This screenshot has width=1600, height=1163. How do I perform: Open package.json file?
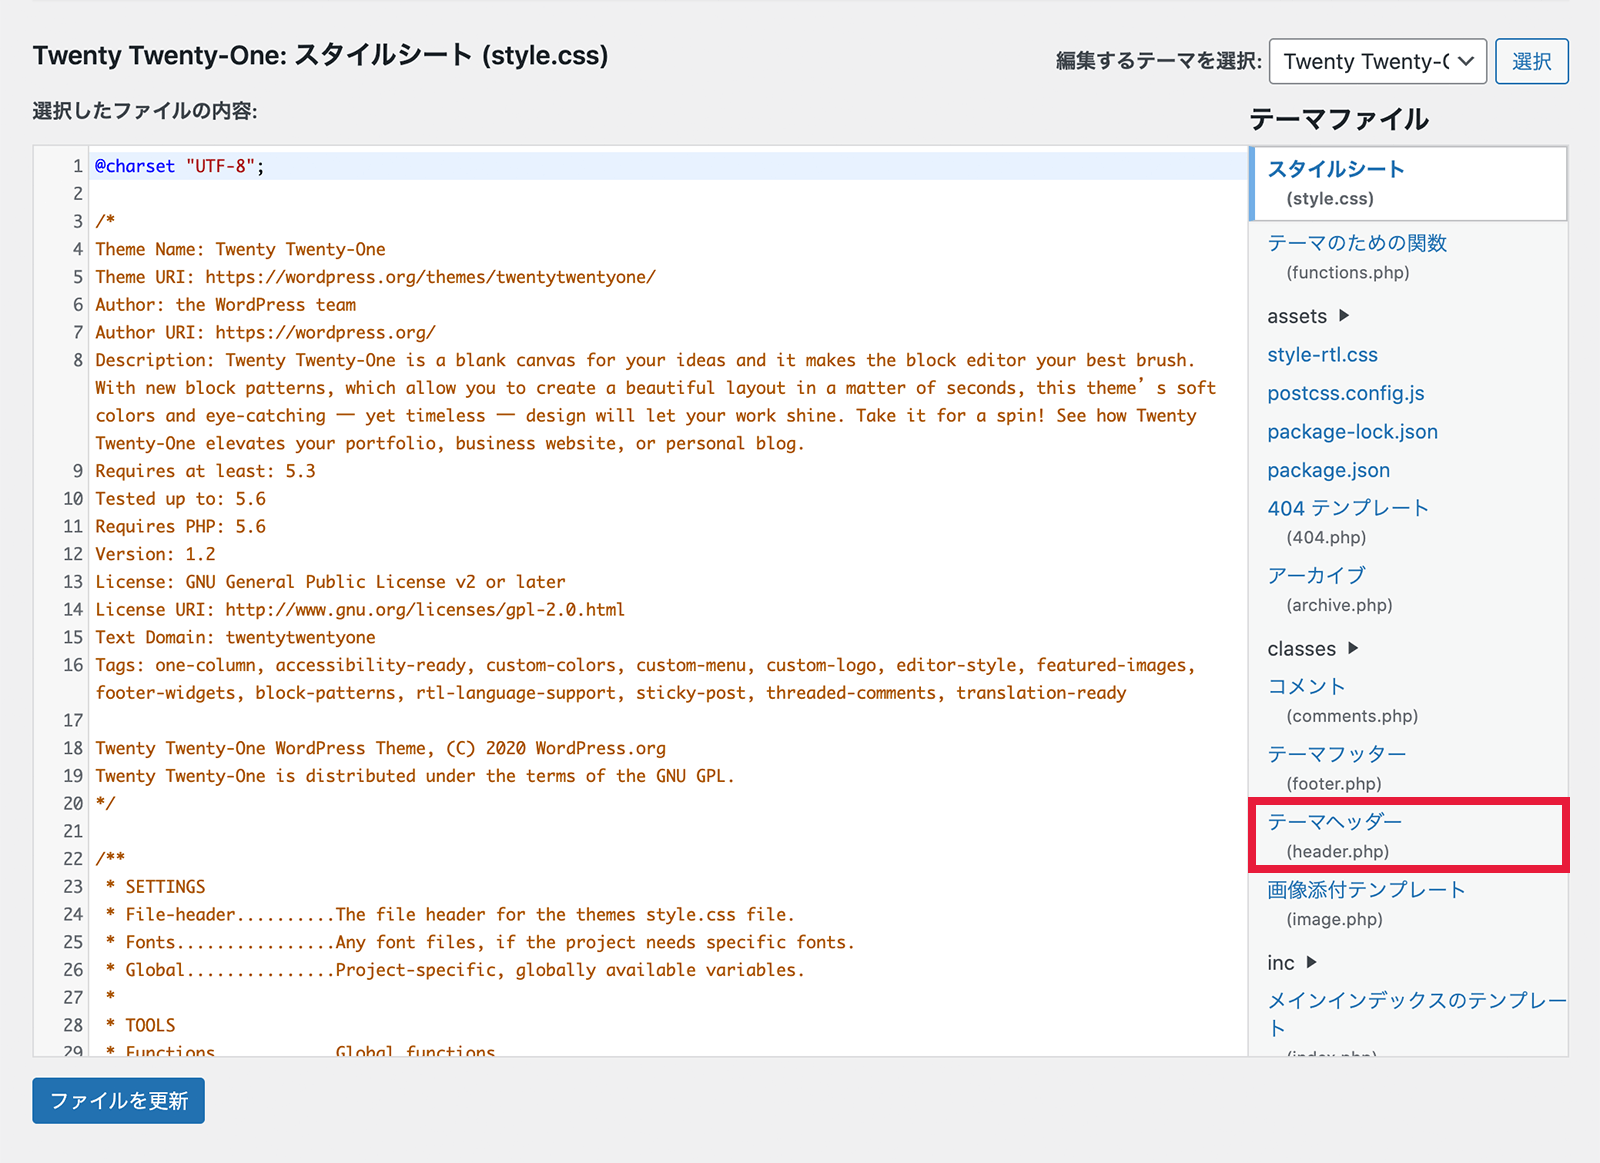tap(1328, 470)
